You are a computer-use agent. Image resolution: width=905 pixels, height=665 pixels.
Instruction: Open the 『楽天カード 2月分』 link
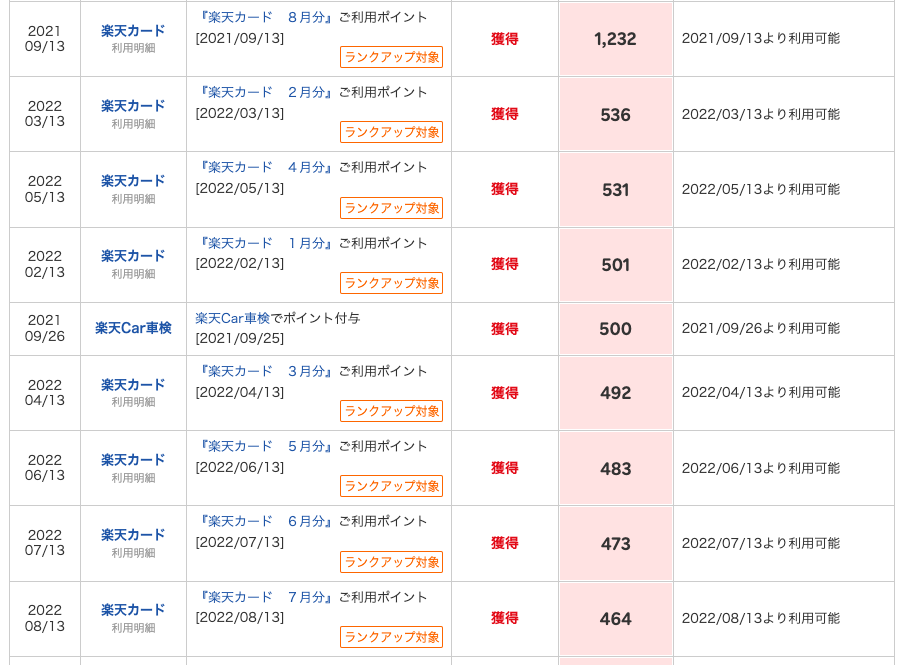pyautogui.click(x=266, y=92)
